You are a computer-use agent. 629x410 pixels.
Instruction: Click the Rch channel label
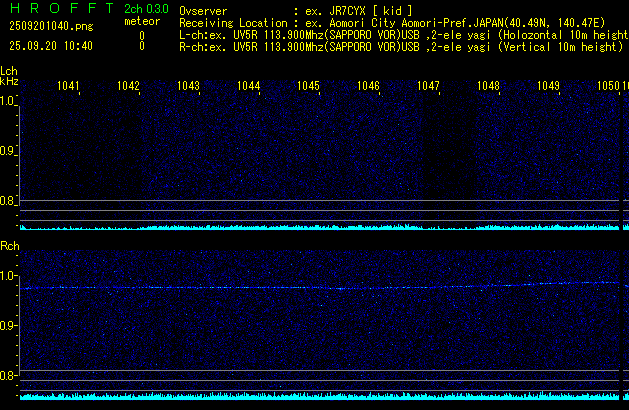pyautogui.click(x=9, y=245)
